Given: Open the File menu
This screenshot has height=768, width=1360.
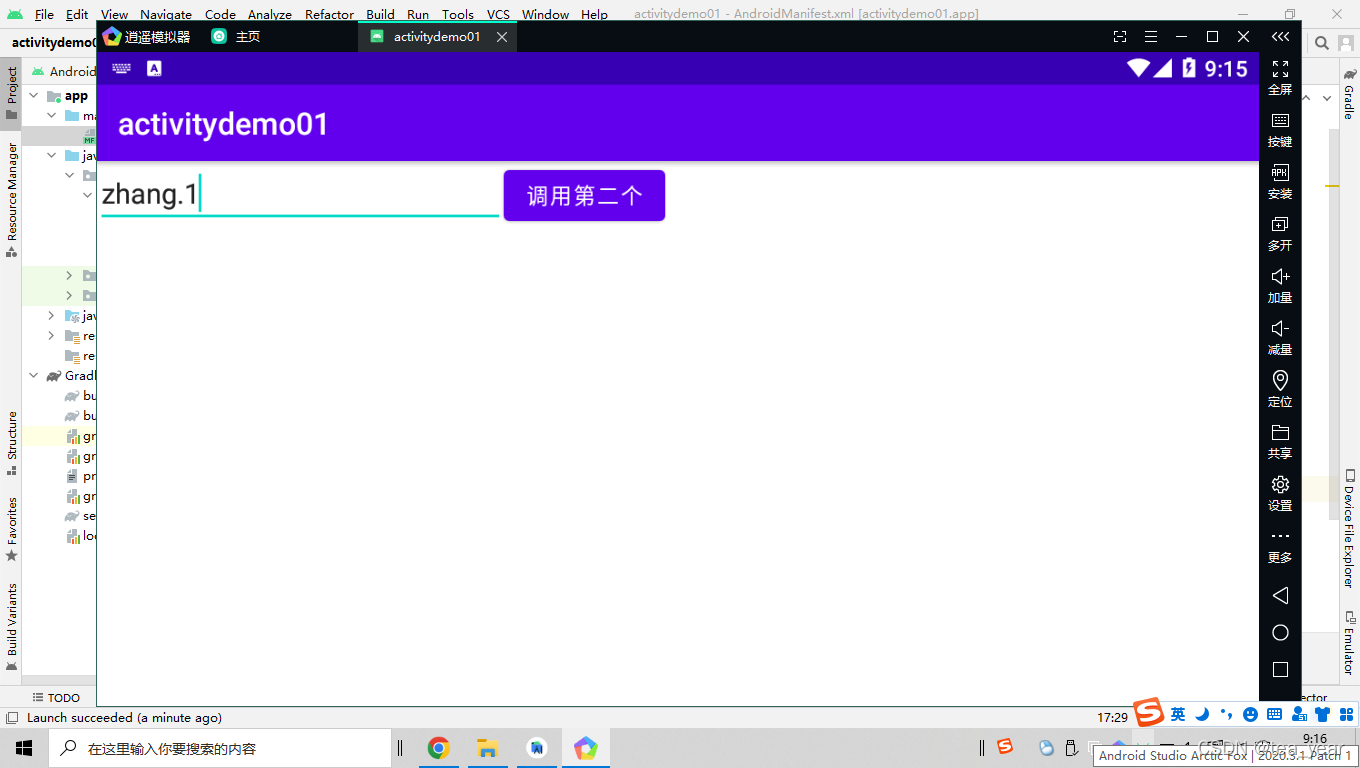Looking at the screenshot, I should point(44,14).
